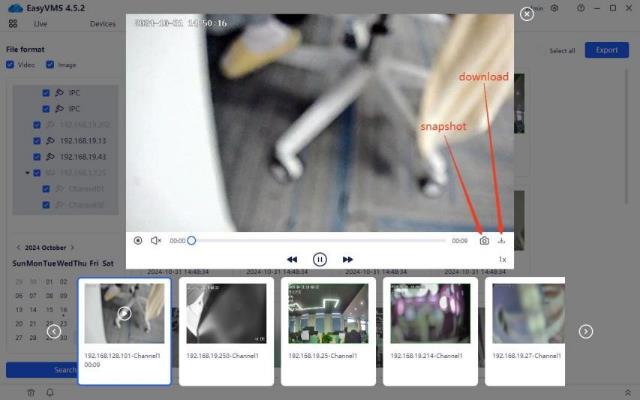Uncheck the Image file format checkbox
Image resolution: width=640 pixels, height=400 pixels.
(50, 65)
